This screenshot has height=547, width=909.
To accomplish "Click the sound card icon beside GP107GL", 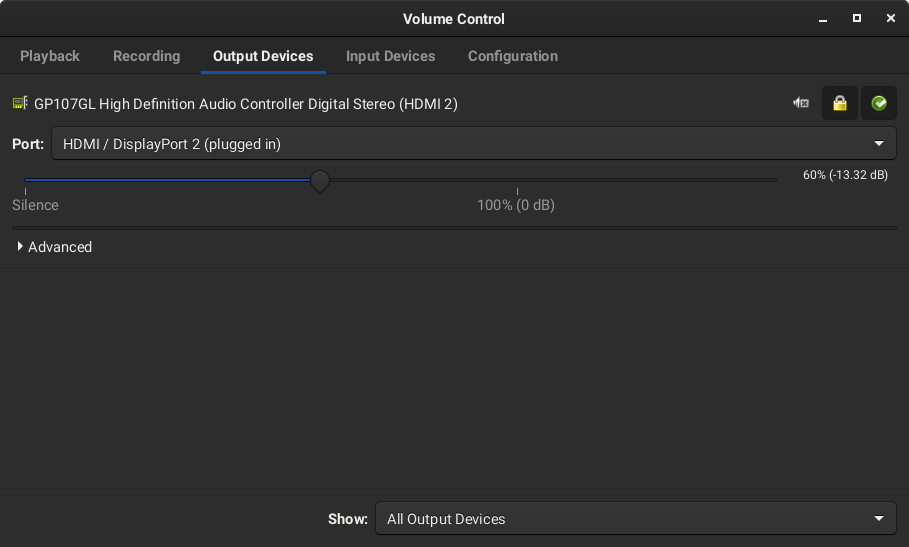I will pyautogui.click(x=20, y=103).
